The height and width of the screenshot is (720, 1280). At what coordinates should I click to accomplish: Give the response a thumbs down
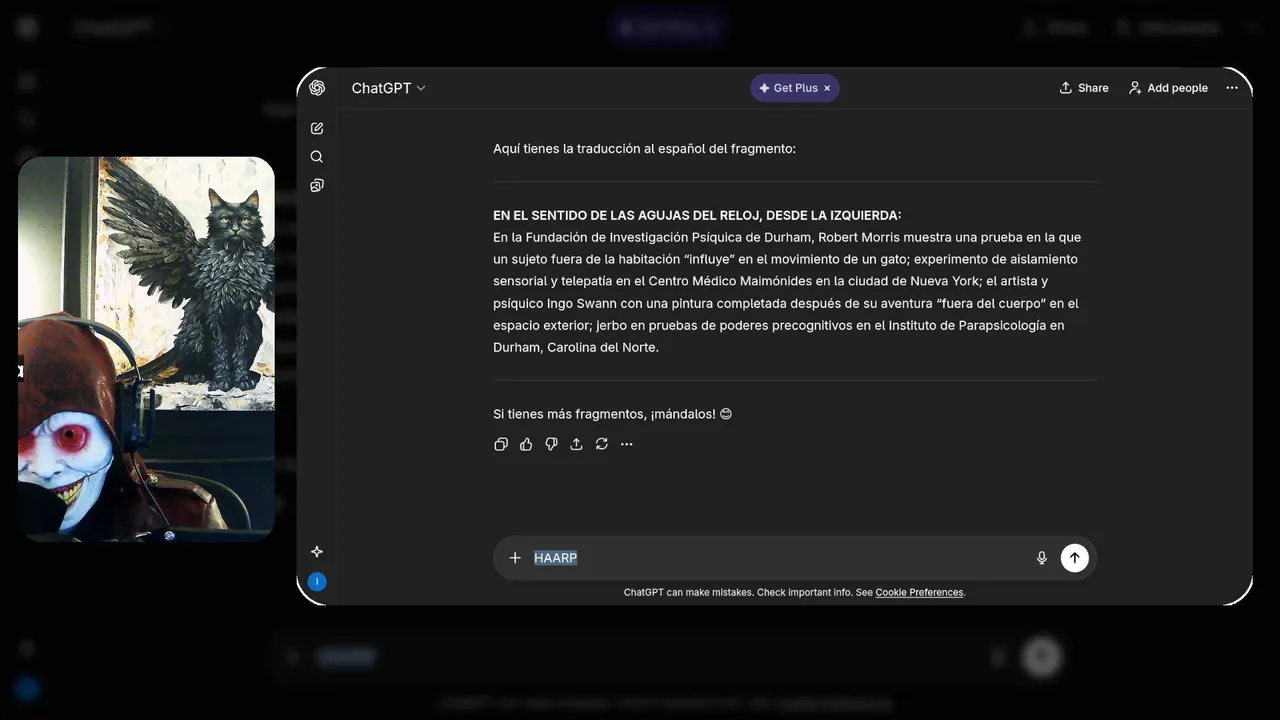[551, 444]
